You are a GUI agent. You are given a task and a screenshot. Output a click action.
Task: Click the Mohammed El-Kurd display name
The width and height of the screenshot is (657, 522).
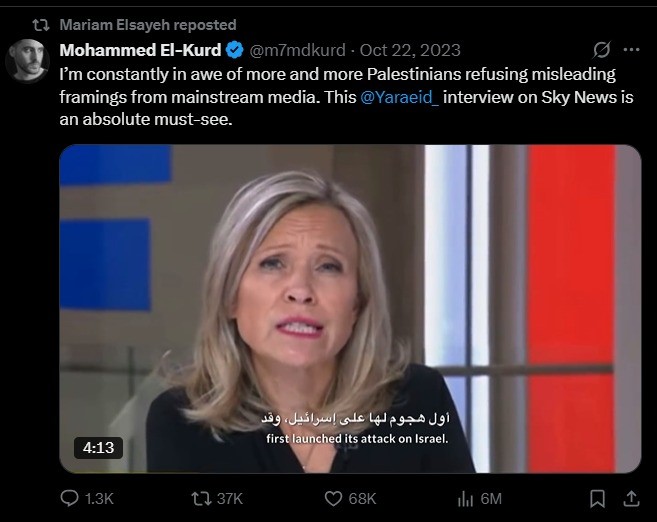[x=140, y=50]
